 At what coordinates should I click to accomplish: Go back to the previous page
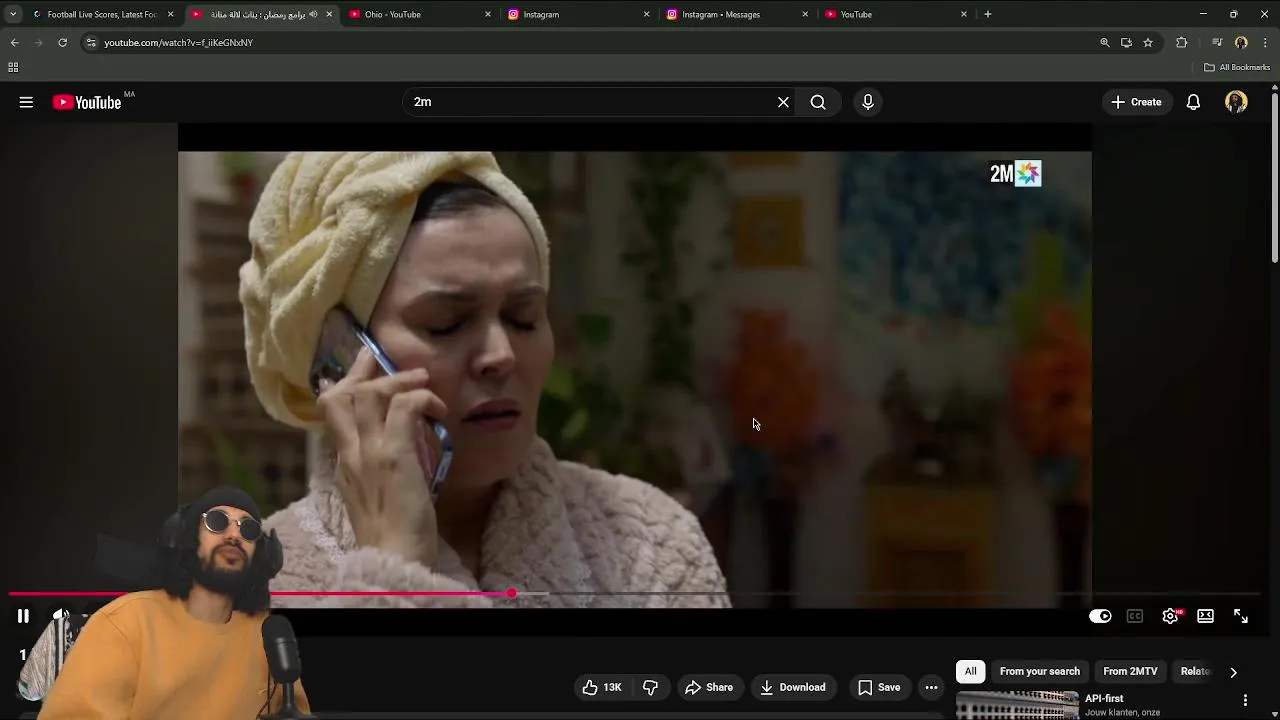14,42
